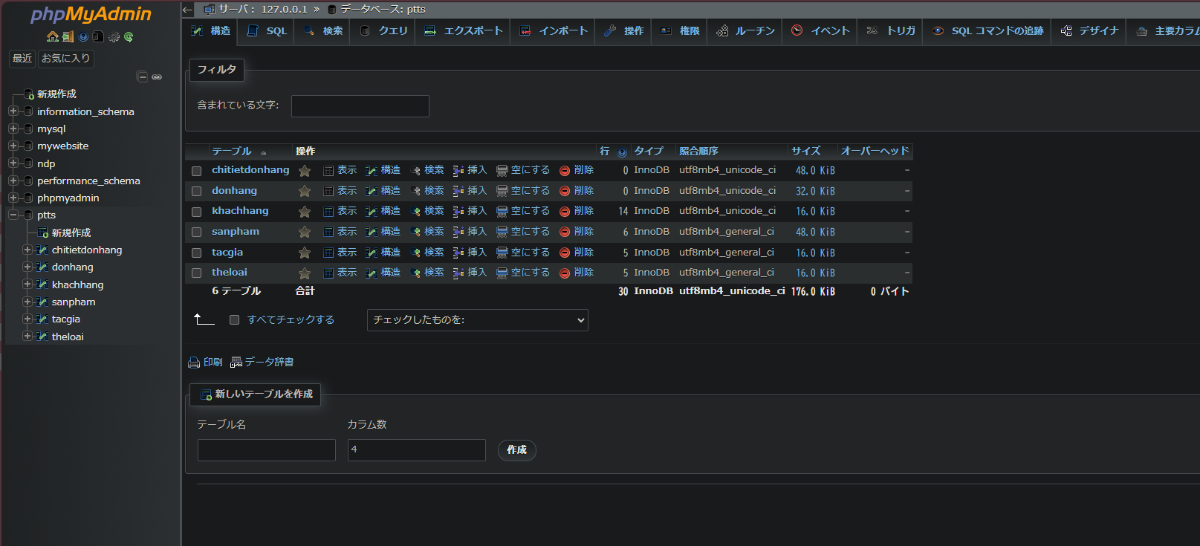Collapse the ptts database tree node
Image resolution: width=1200 pixels, height=546 pixels.
tap(14, 215)
